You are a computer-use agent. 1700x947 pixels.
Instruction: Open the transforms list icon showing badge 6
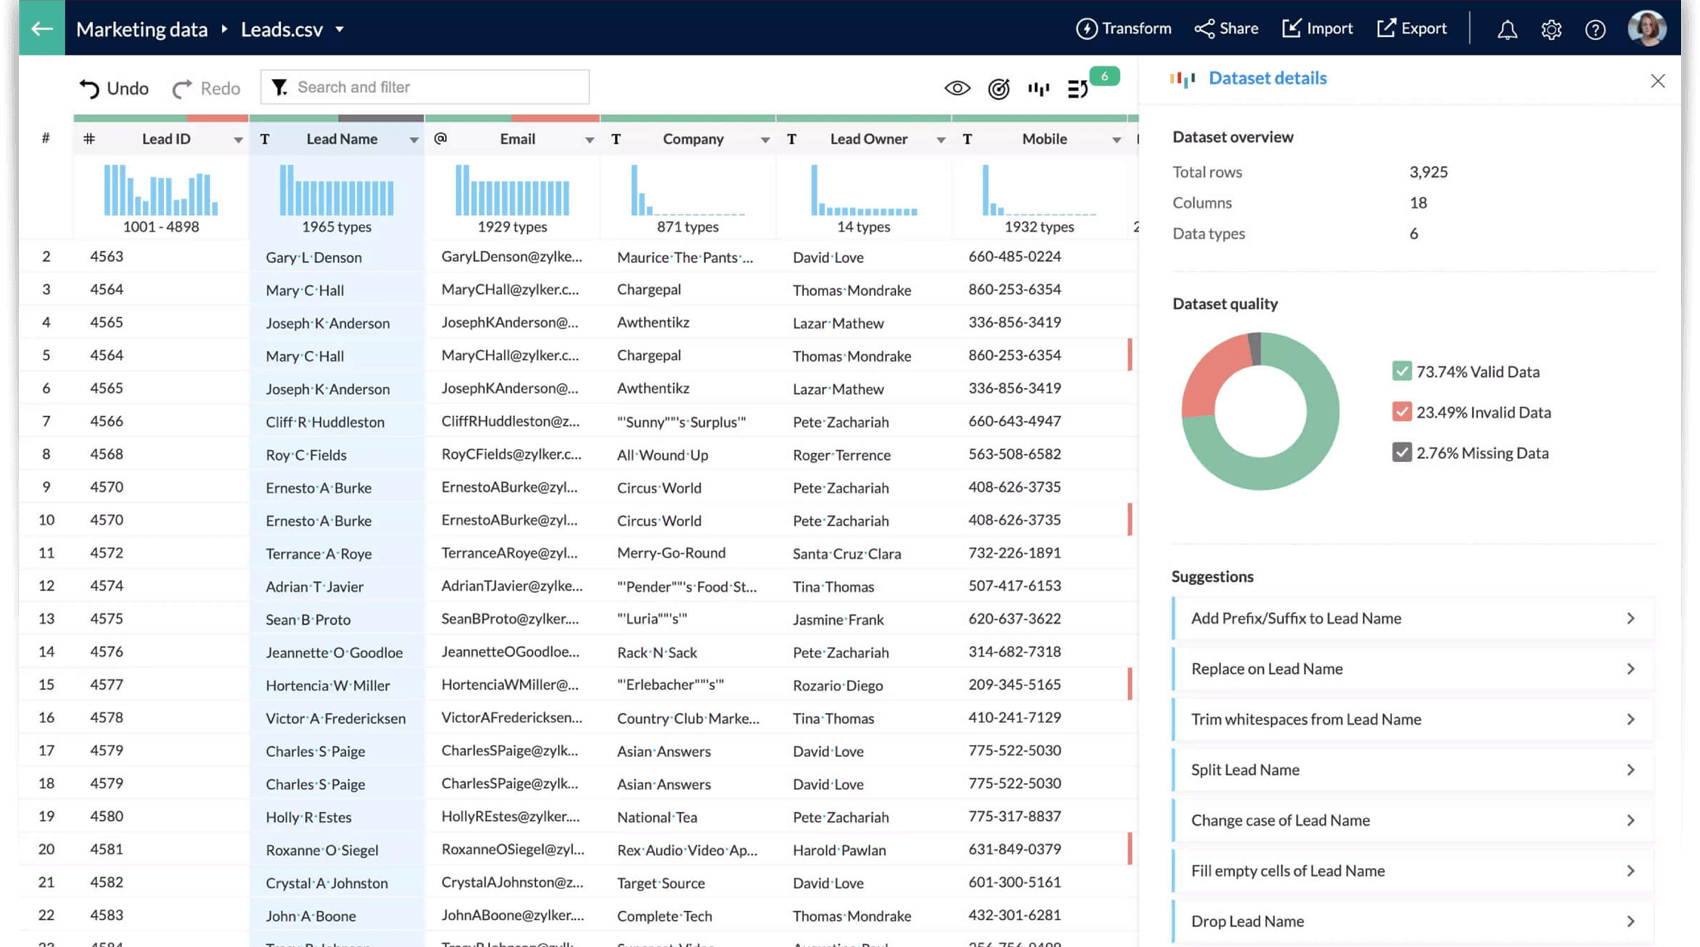pyautogui.click(x=1078, y=88)
